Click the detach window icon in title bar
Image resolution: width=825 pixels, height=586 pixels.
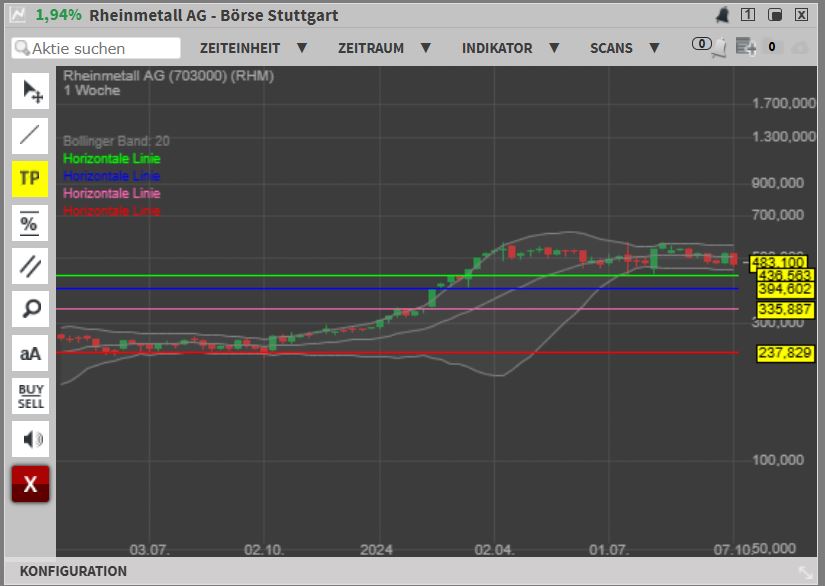coord(775,15)
